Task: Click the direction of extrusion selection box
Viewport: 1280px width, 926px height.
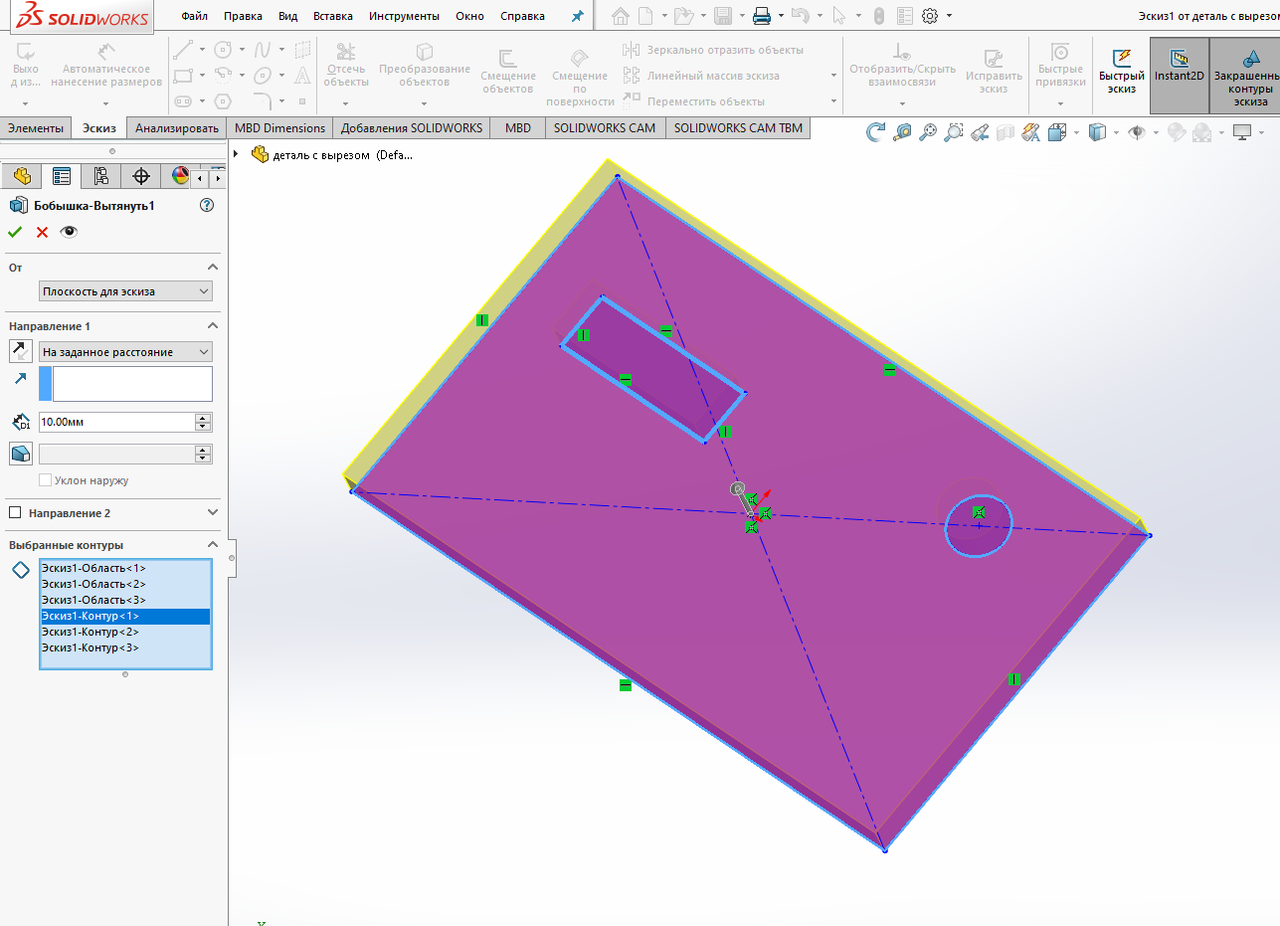Action: point(126,384)
